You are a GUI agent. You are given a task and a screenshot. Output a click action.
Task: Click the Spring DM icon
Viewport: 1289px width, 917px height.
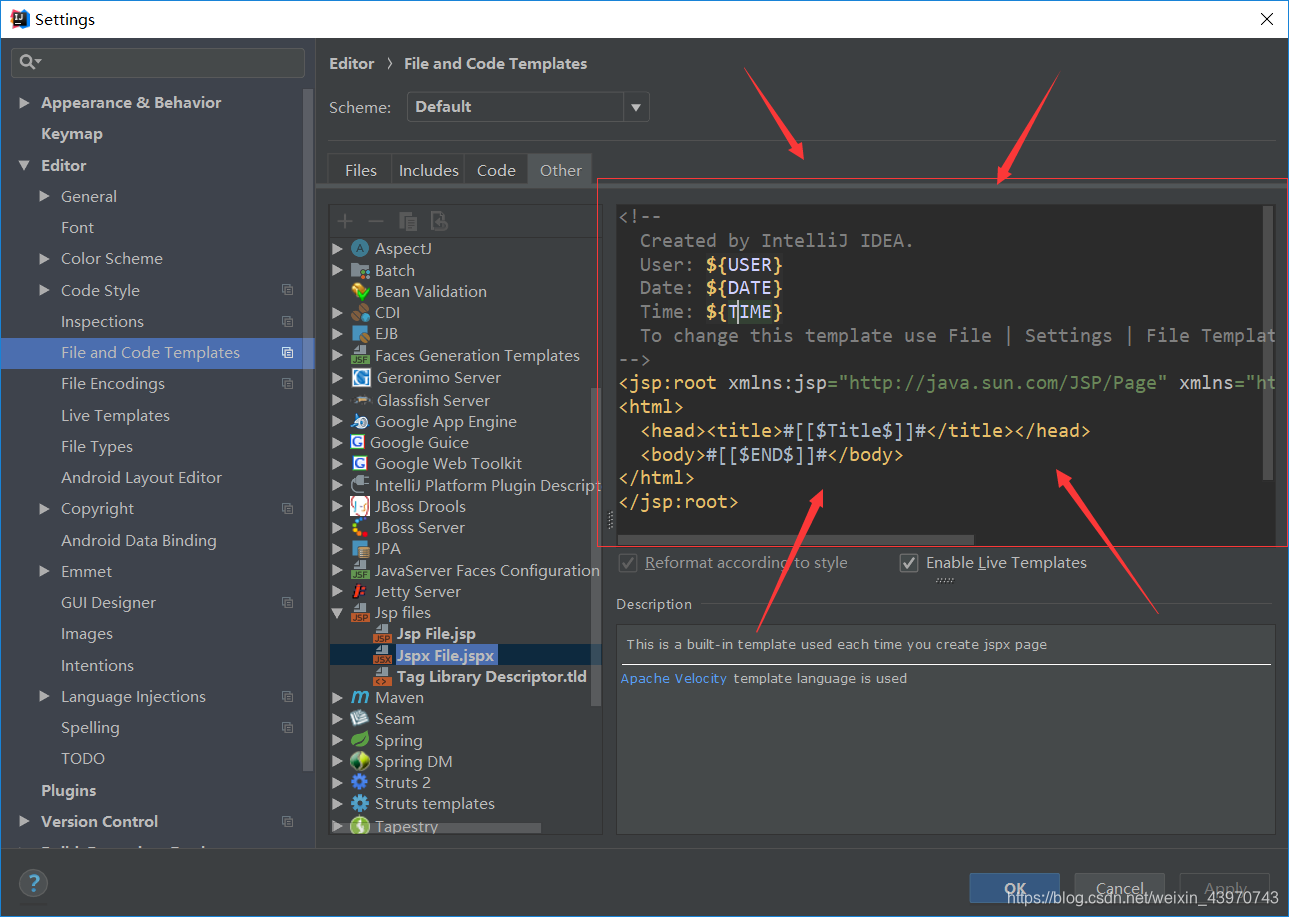tap(360, 761)
